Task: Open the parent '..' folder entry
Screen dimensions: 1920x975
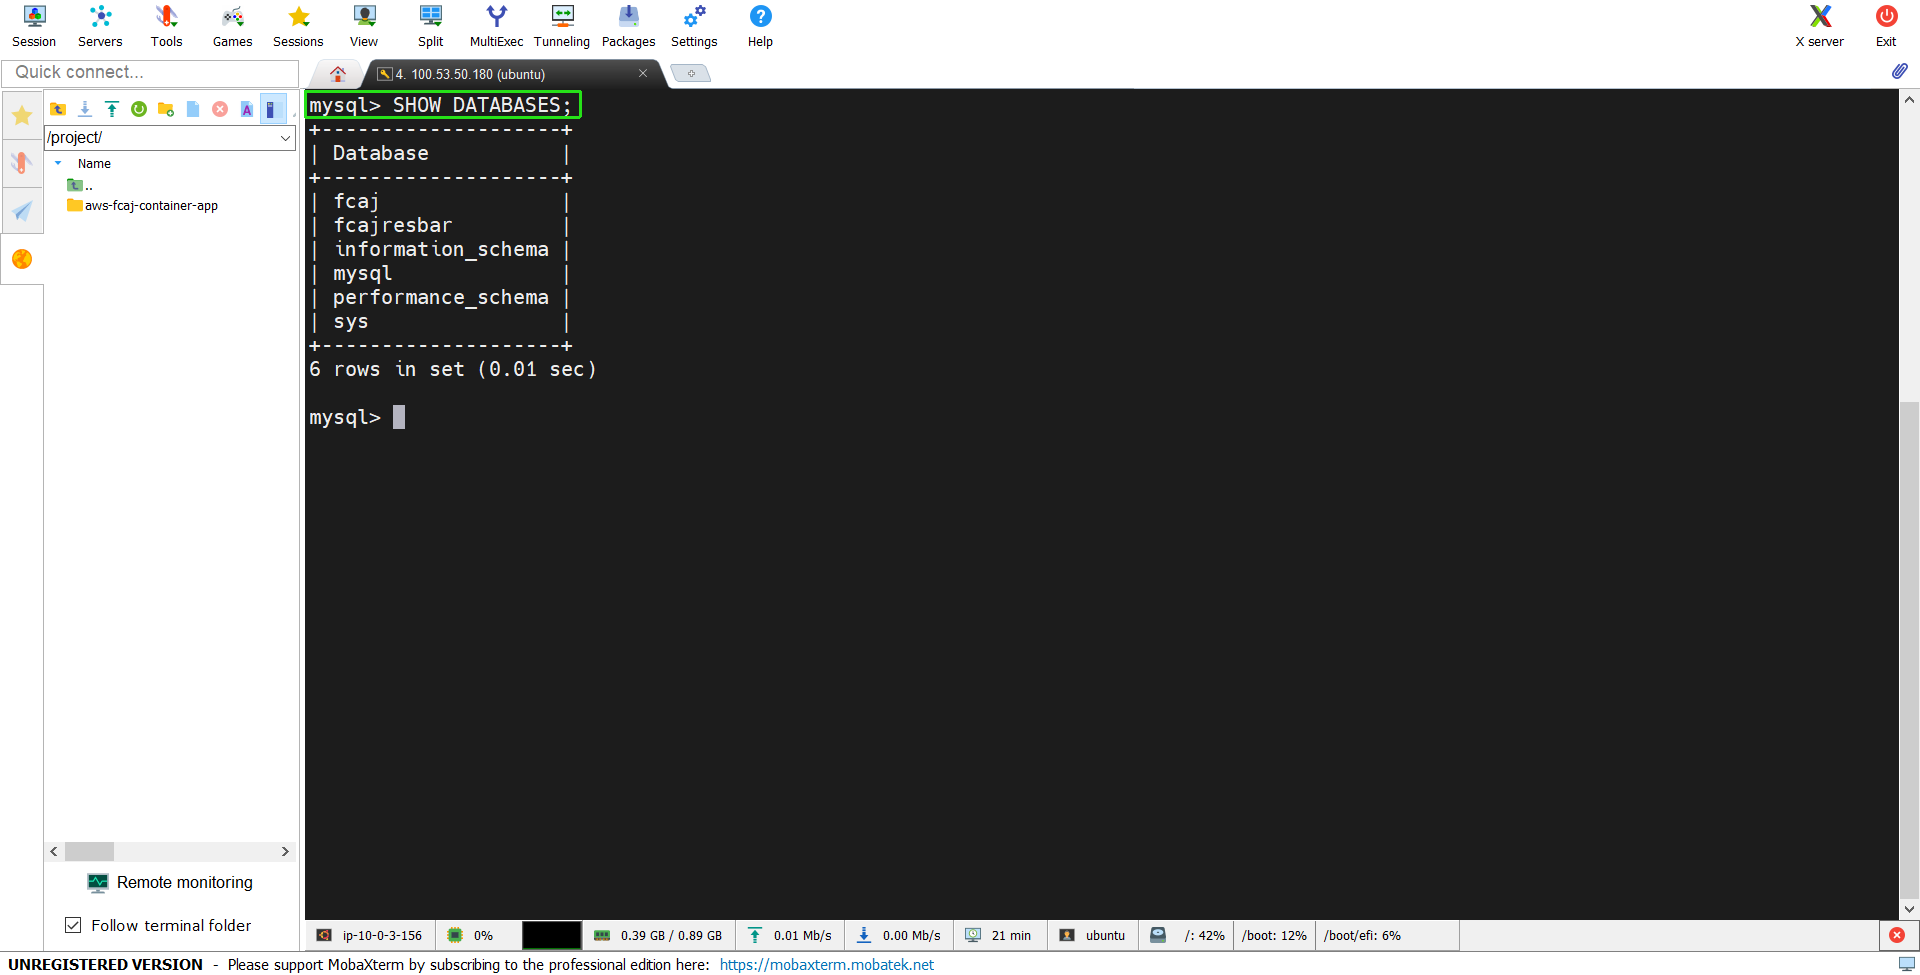Action: click(x=80, y=185)
